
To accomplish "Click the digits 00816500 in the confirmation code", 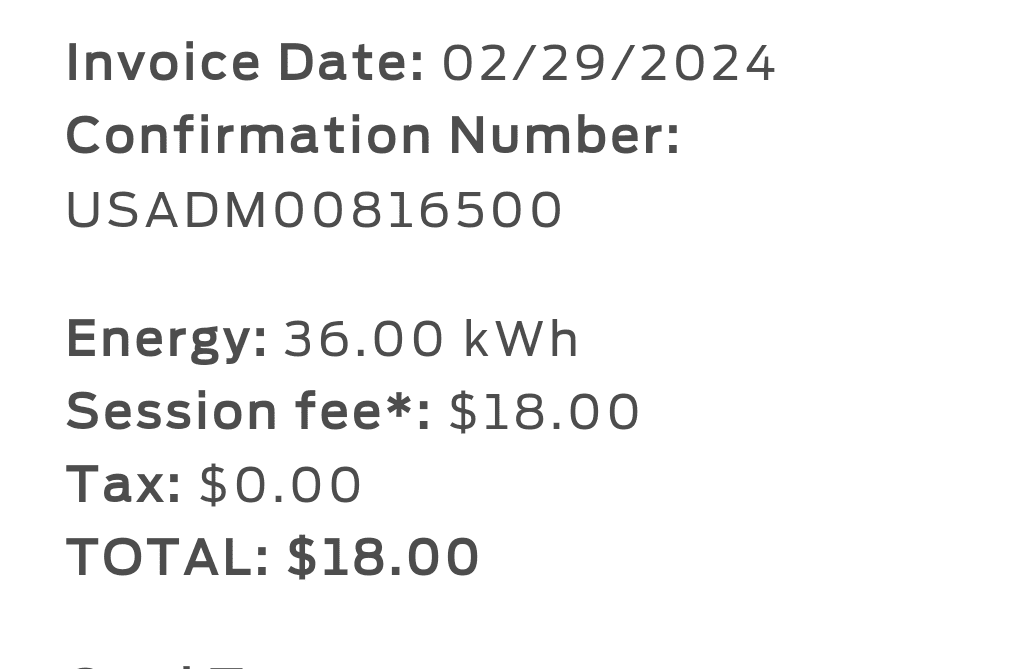I will 418,211.
